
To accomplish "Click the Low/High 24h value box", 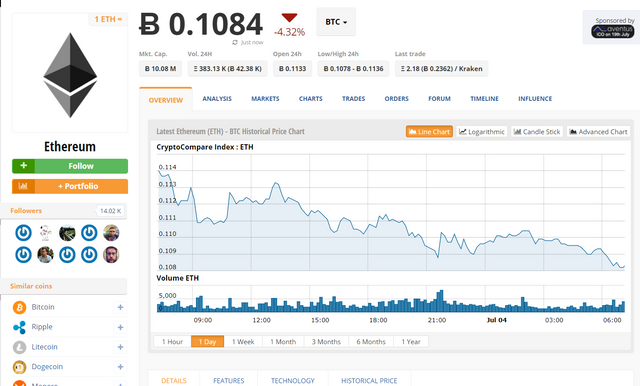I will point(353,69).
